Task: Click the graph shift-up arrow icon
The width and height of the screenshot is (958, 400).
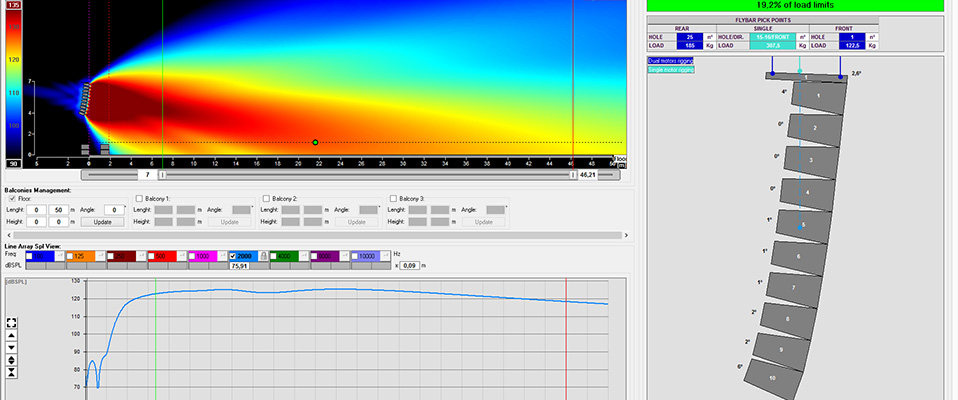Action: [11, 336]
